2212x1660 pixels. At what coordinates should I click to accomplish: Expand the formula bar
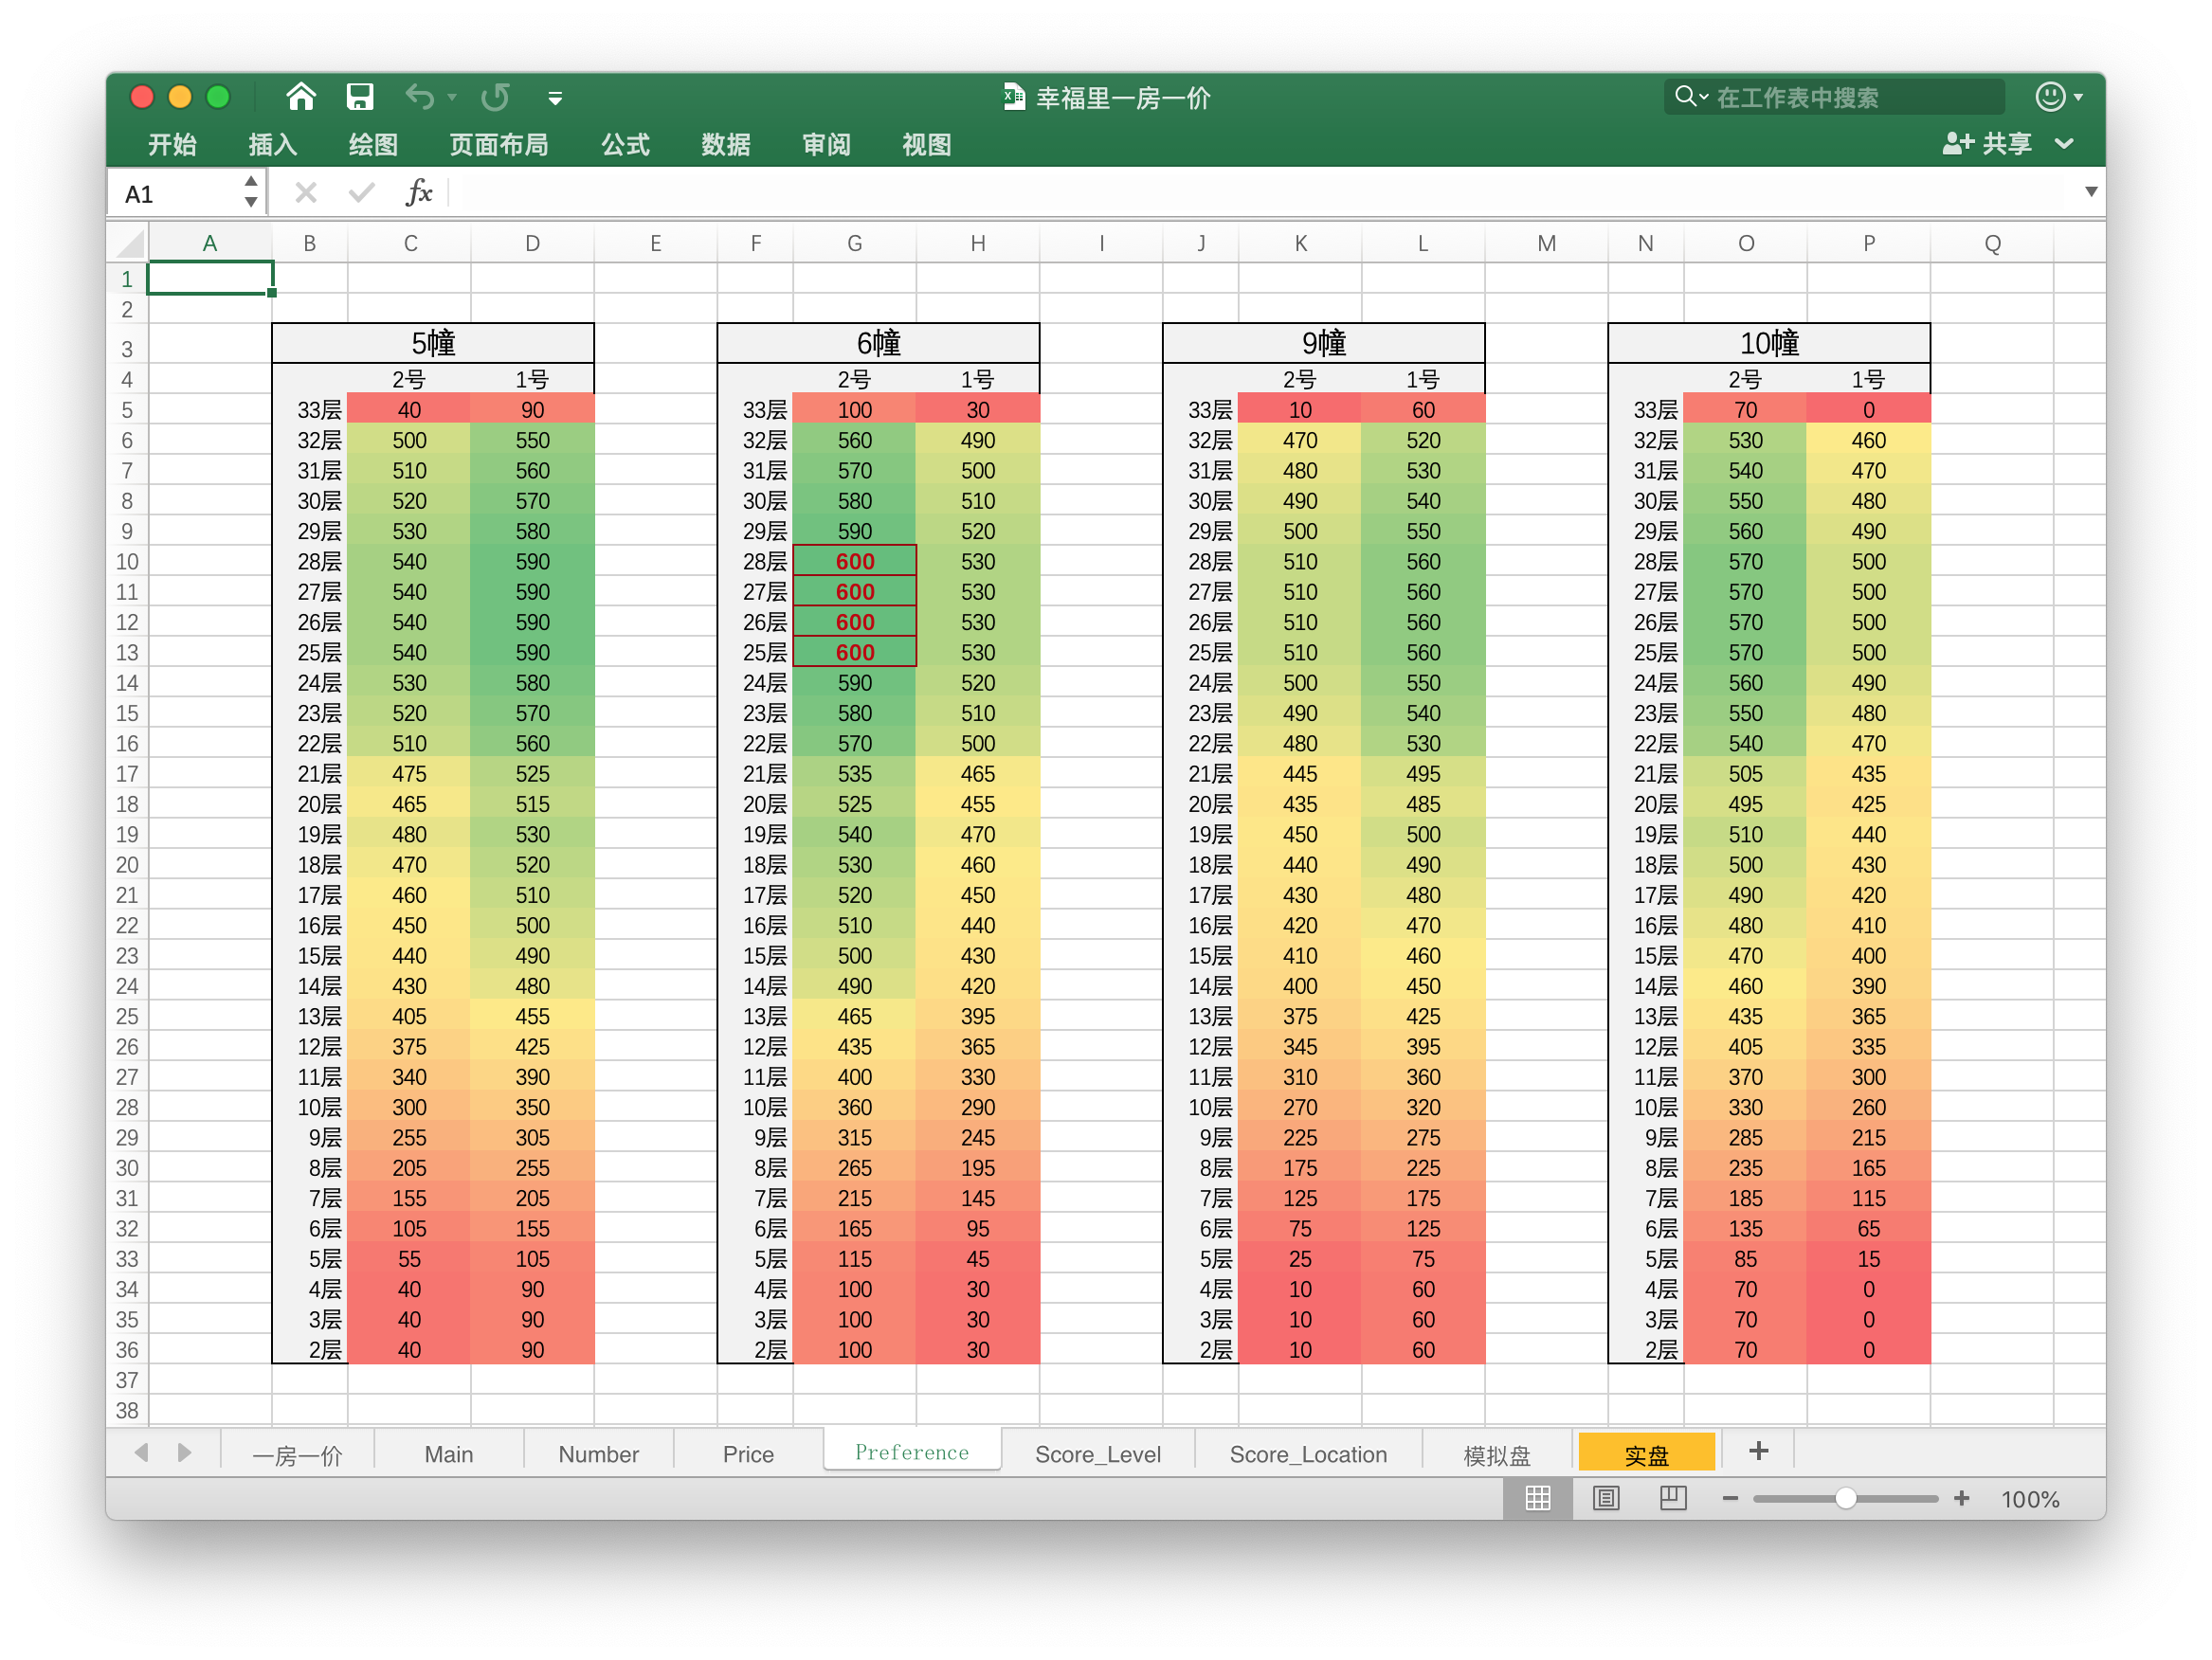pos(2090,192)
